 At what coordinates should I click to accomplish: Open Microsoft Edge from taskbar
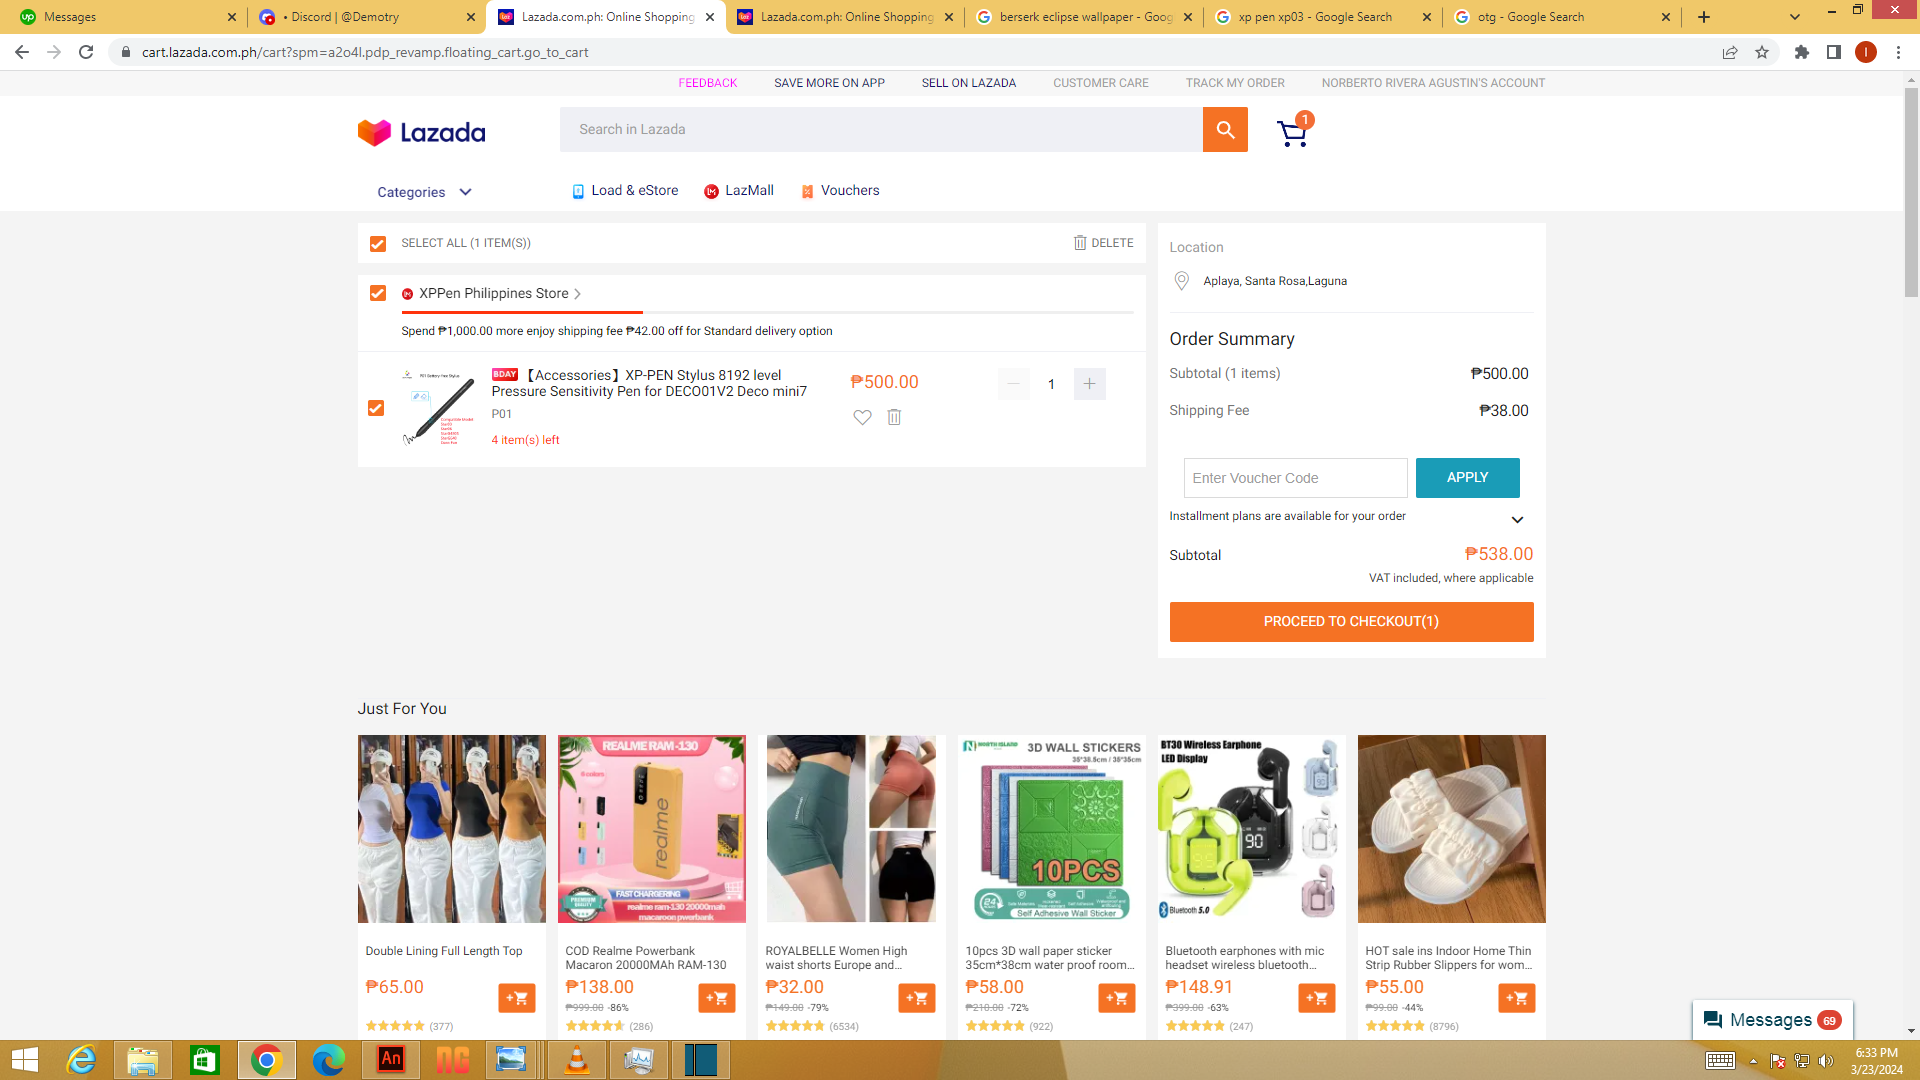(328, 1059)
